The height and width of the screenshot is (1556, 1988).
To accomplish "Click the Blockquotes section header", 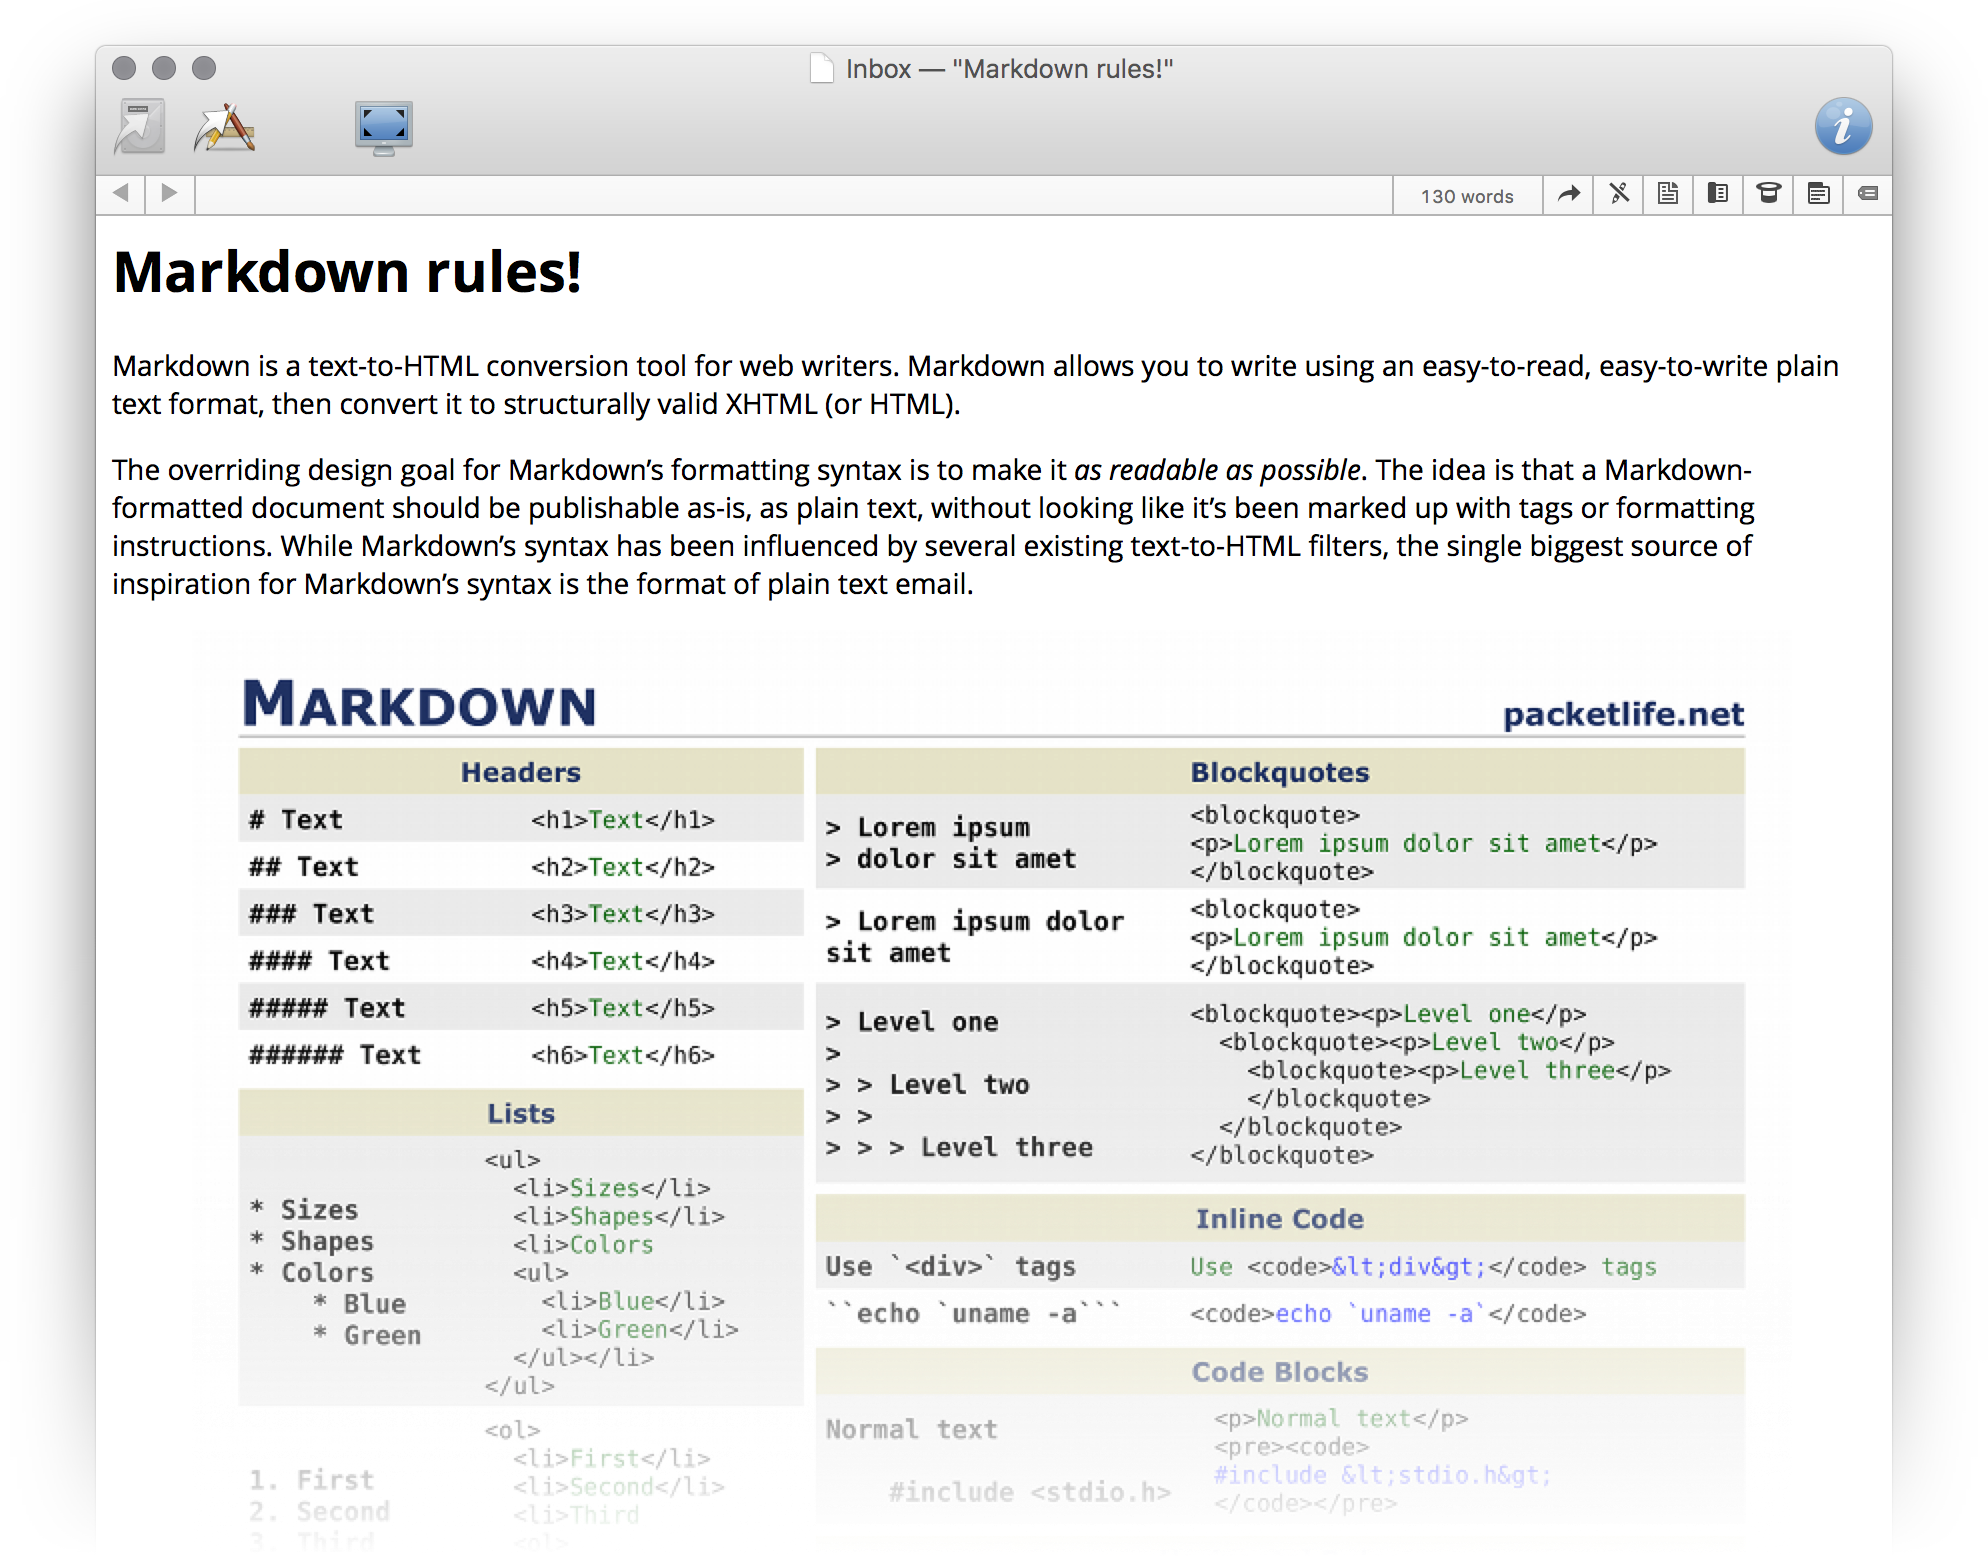I will click(1279, 772).
